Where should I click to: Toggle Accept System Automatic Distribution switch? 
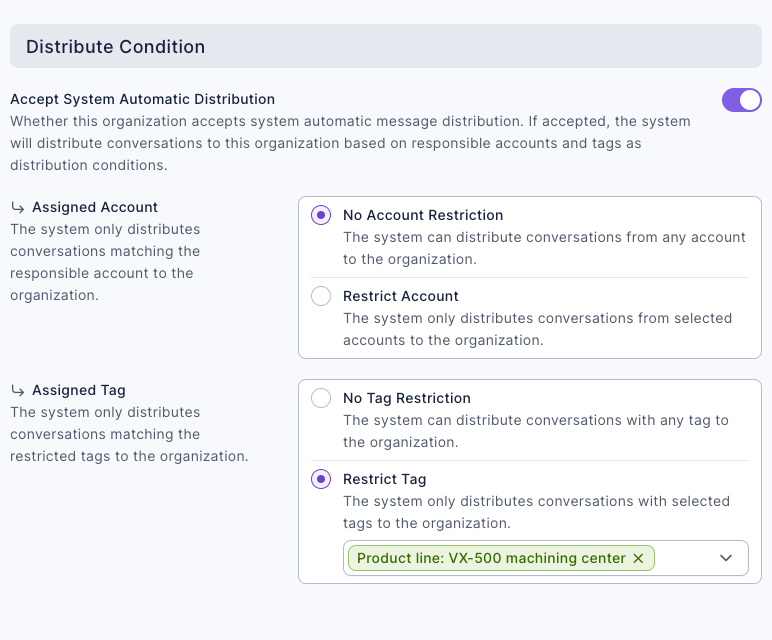pos(741,100)
